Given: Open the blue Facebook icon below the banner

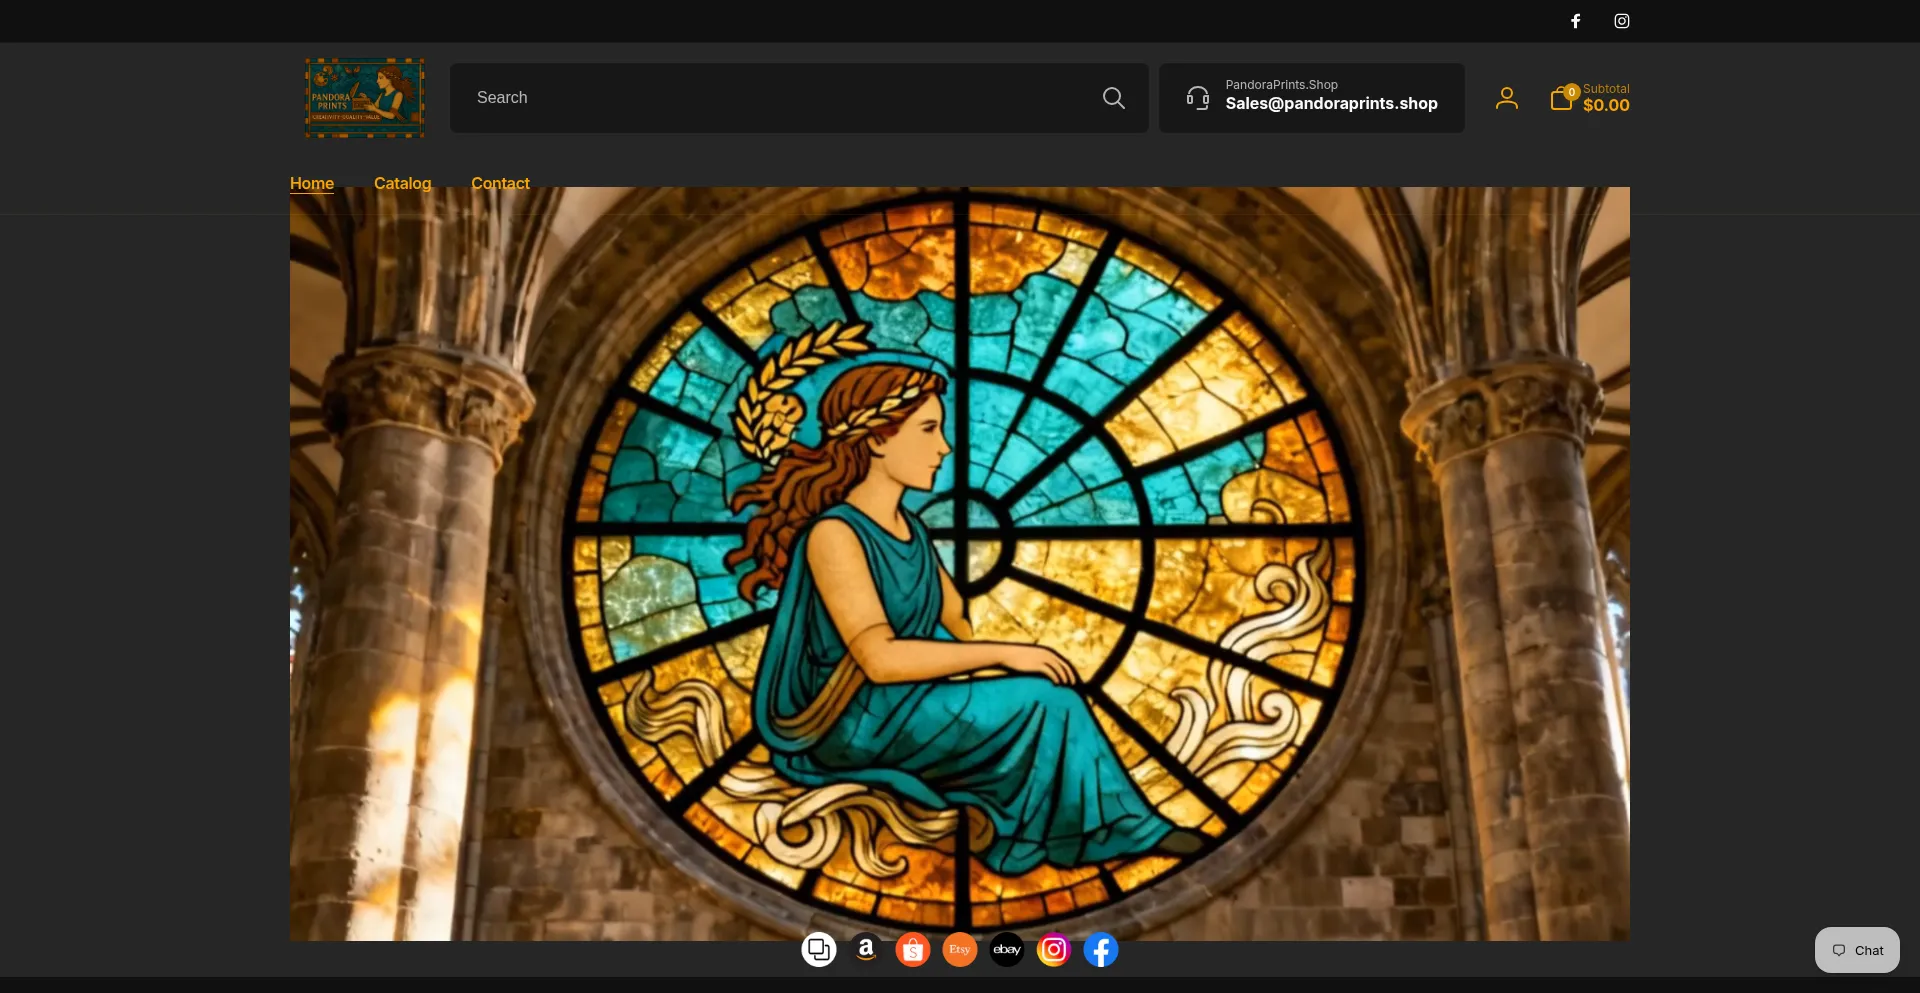Looking at the screenshot, I should point(1101,949).
